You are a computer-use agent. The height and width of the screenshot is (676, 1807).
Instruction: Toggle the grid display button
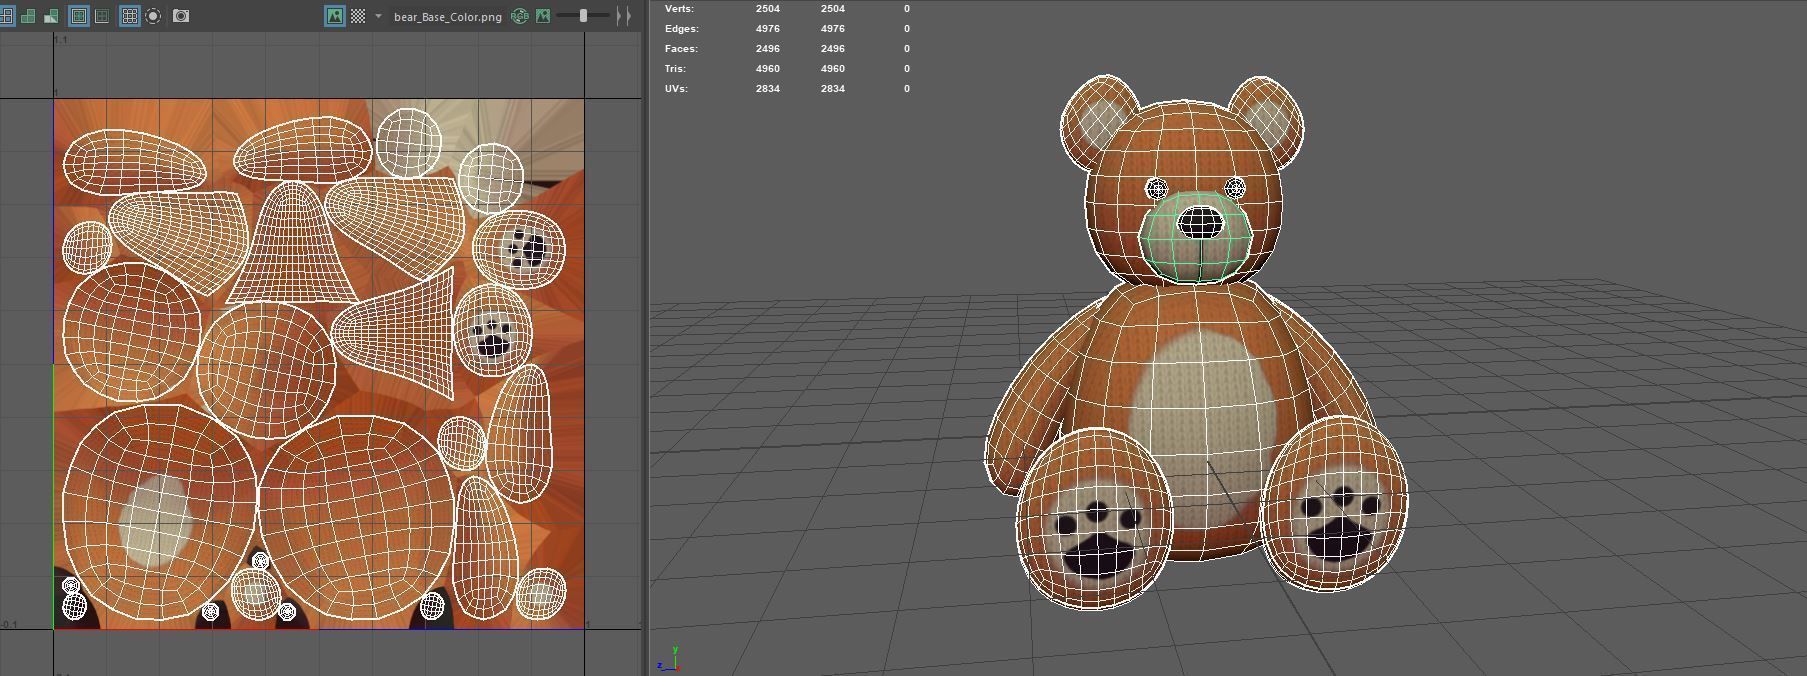pyautogui.click(x=129, y=16)
